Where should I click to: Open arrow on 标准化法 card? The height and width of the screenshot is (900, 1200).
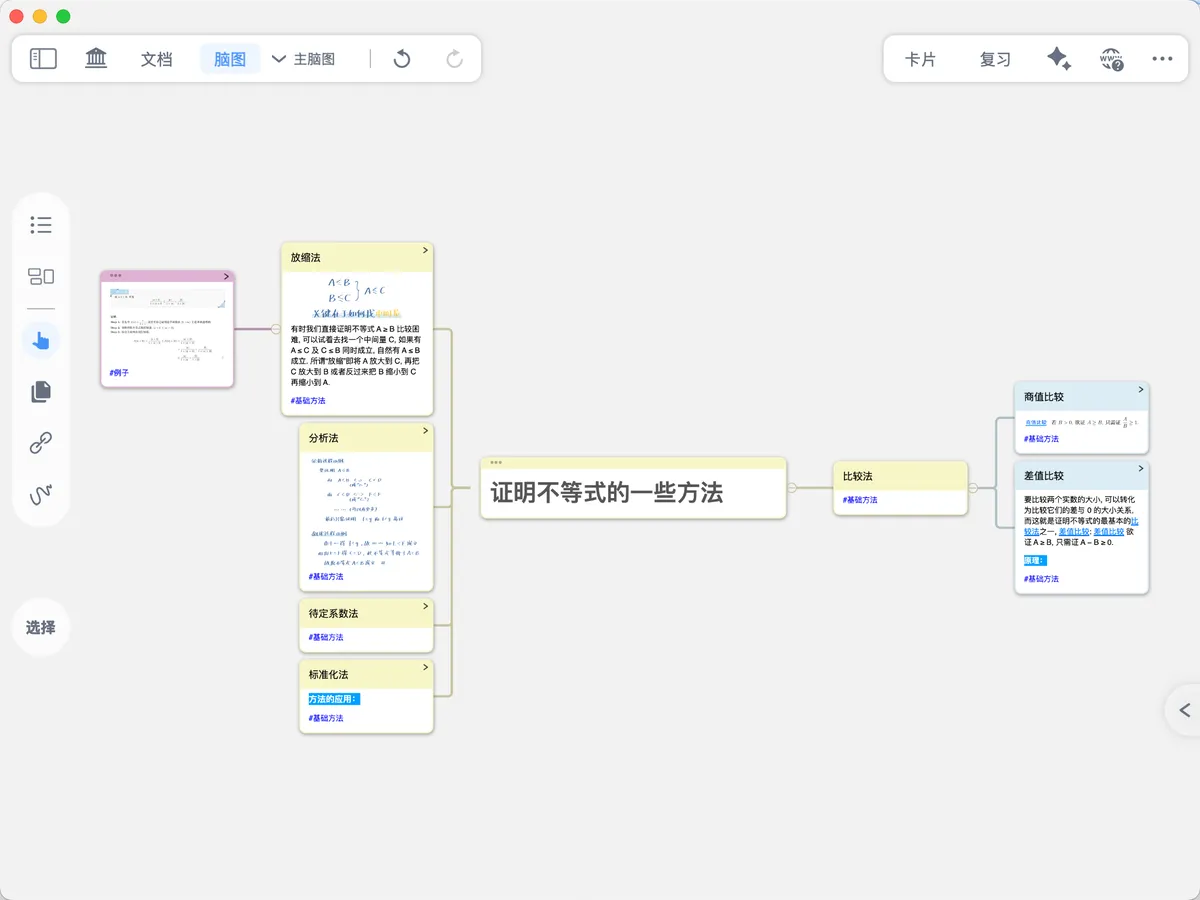[x=425, y=667]
